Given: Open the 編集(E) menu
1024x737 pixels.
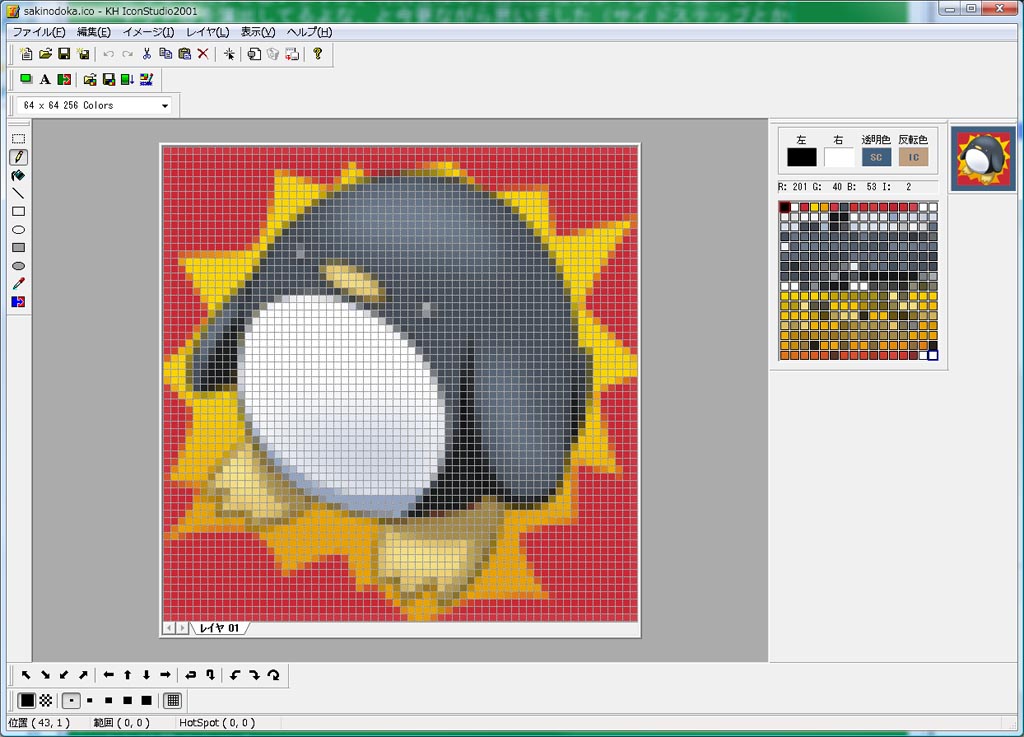Looking at the screenshot, I should 94,31.
